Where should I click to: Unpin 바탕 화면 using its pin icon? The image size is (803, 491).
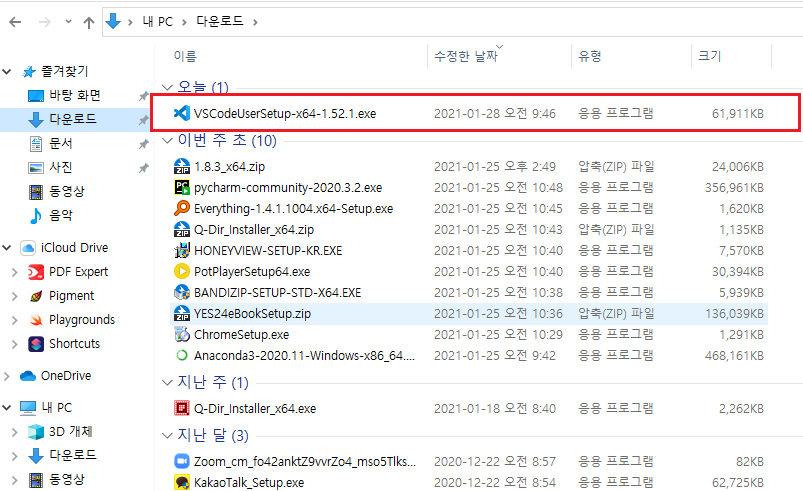click(x=144, y=96)
